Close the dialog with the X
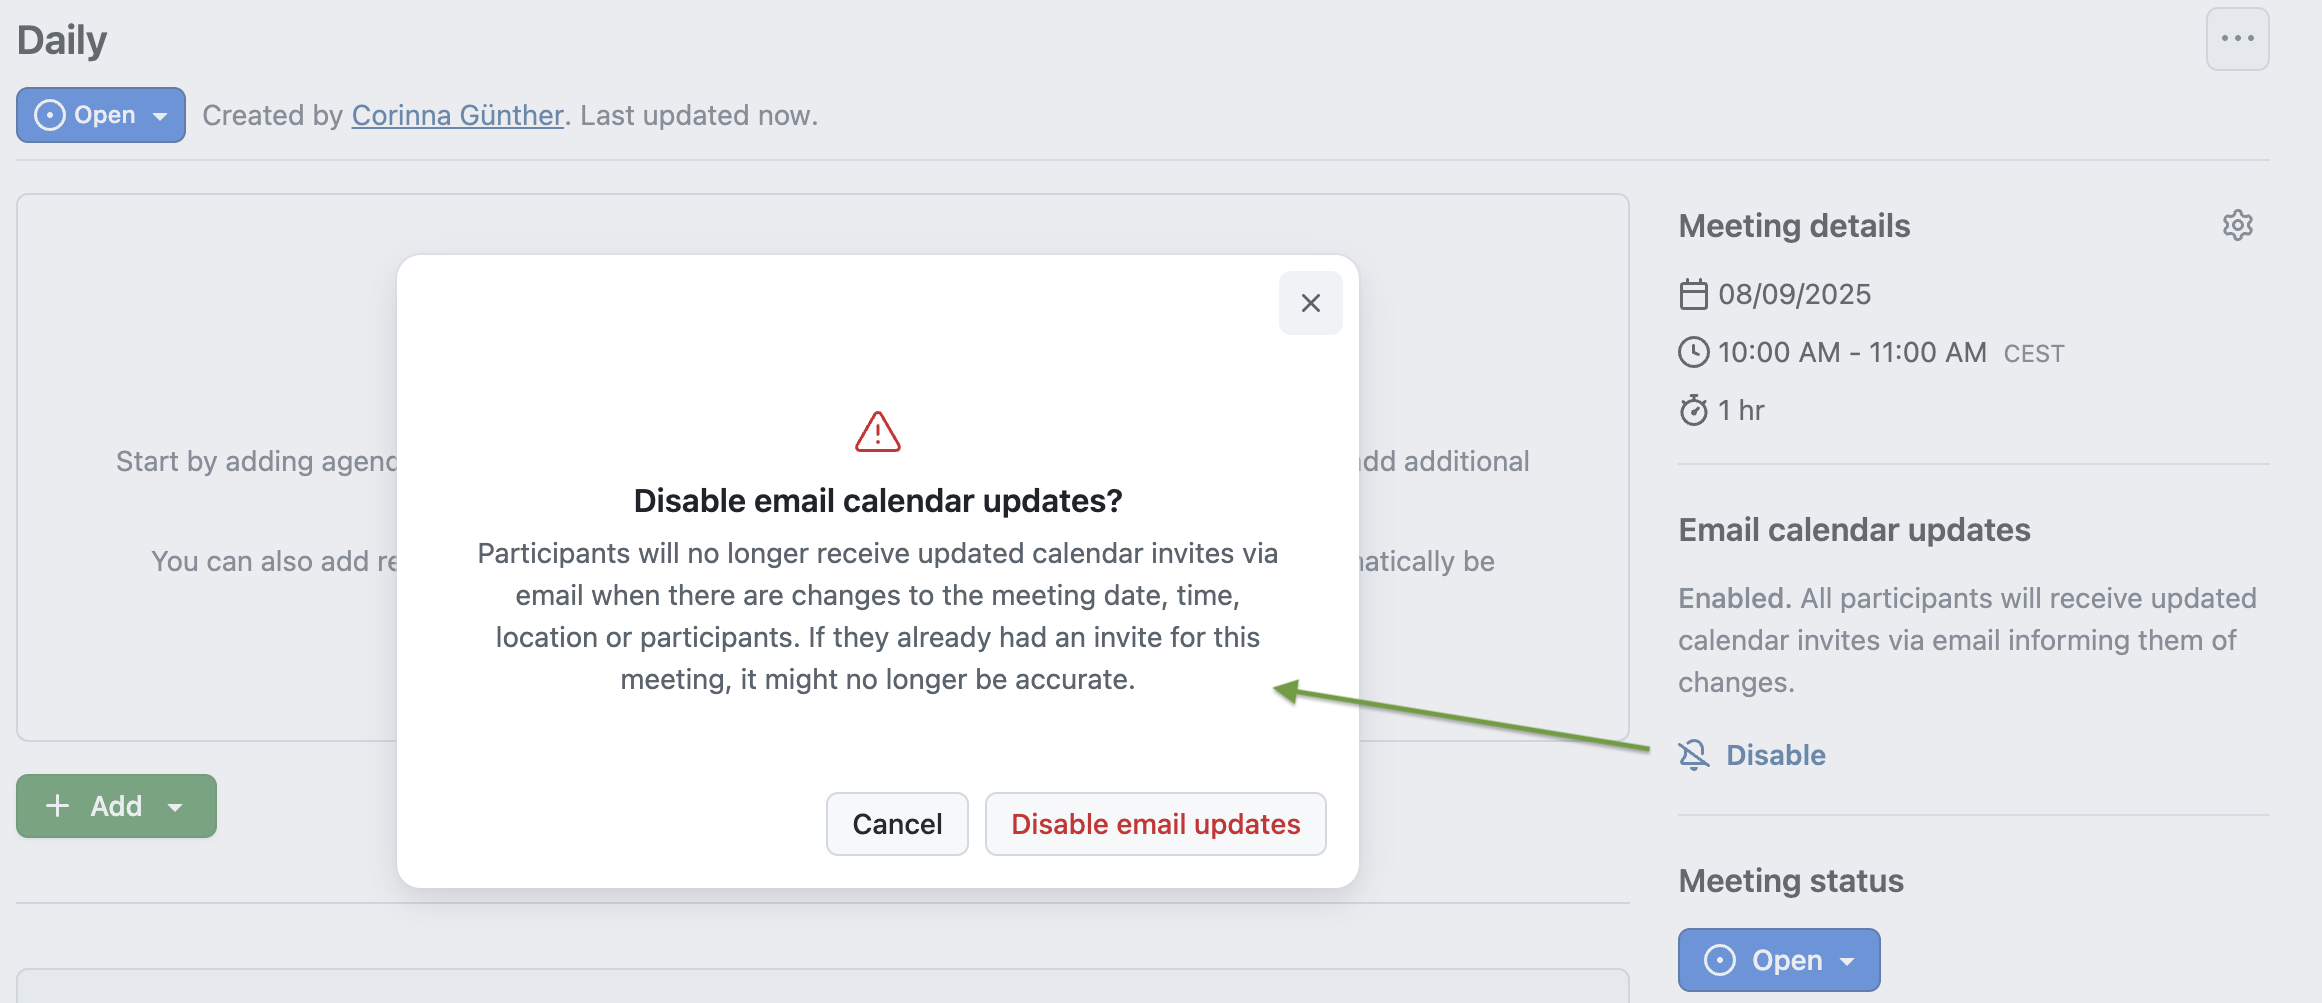Viewport: 2322px width, 1003px height. point(1310,303)
